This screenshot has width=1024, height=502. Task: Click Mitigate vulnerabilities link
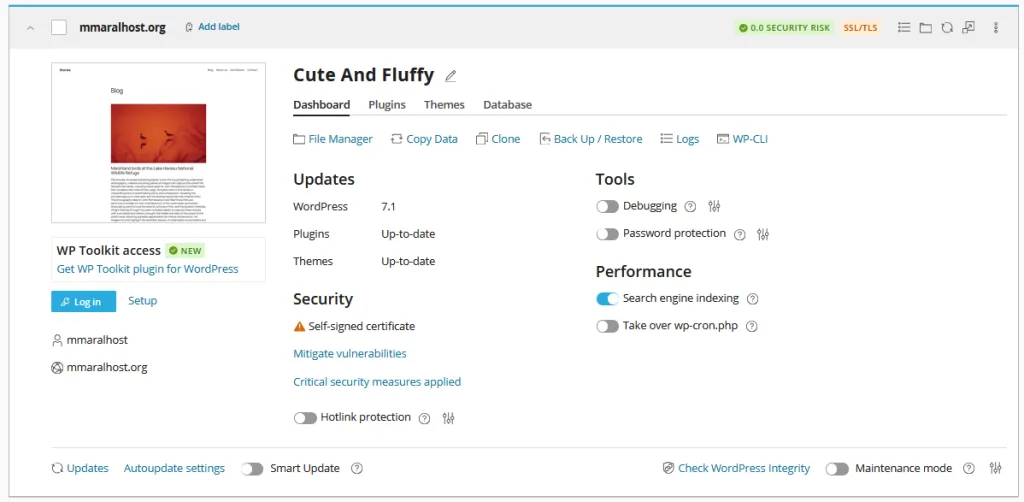click(x=350, y=353)
